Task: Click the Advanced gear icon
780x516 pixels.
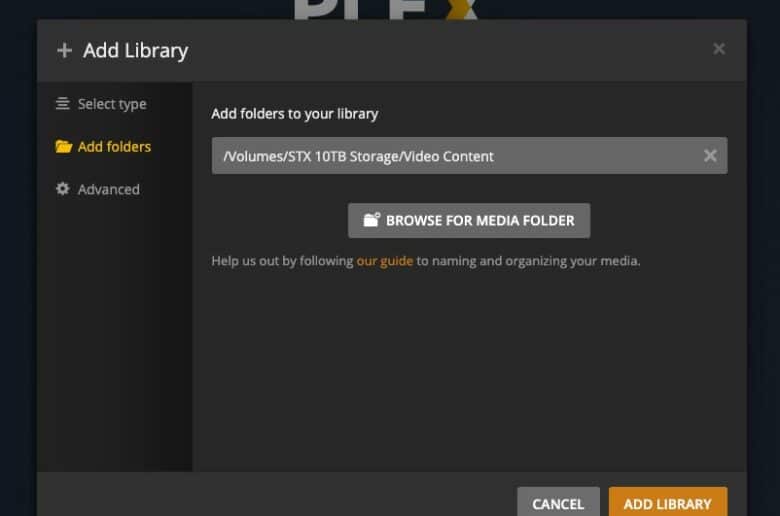Action: point(63,189)
